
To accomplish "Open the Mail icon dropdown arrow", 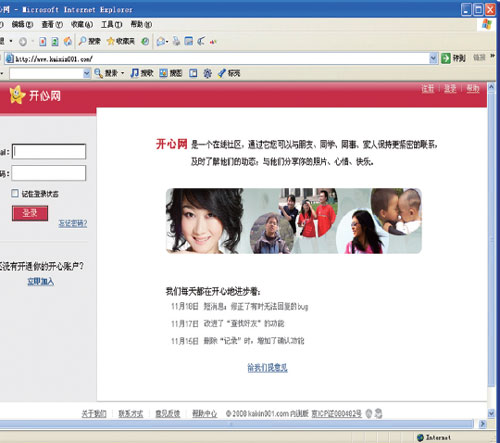I will 167,41.
